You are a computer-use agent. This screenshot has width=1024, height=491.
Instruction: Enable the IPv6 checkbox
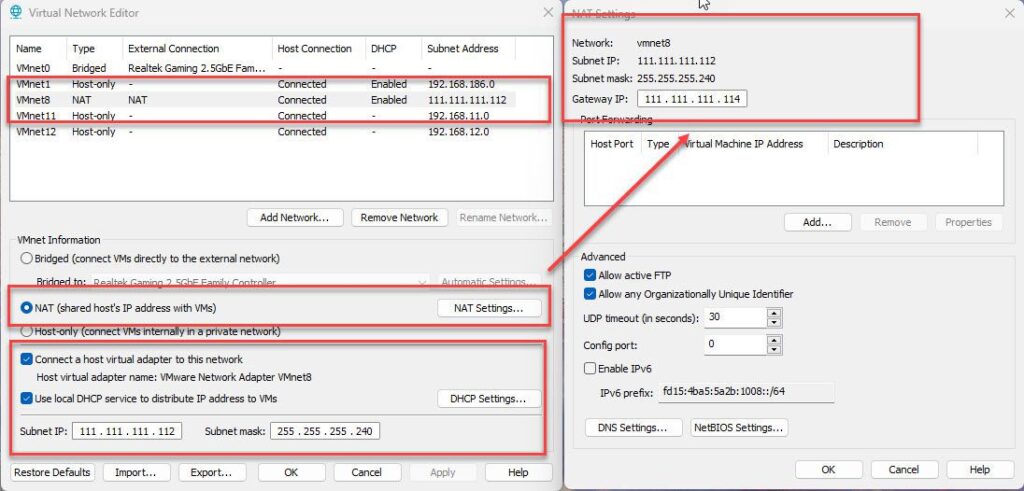(590, 369)
